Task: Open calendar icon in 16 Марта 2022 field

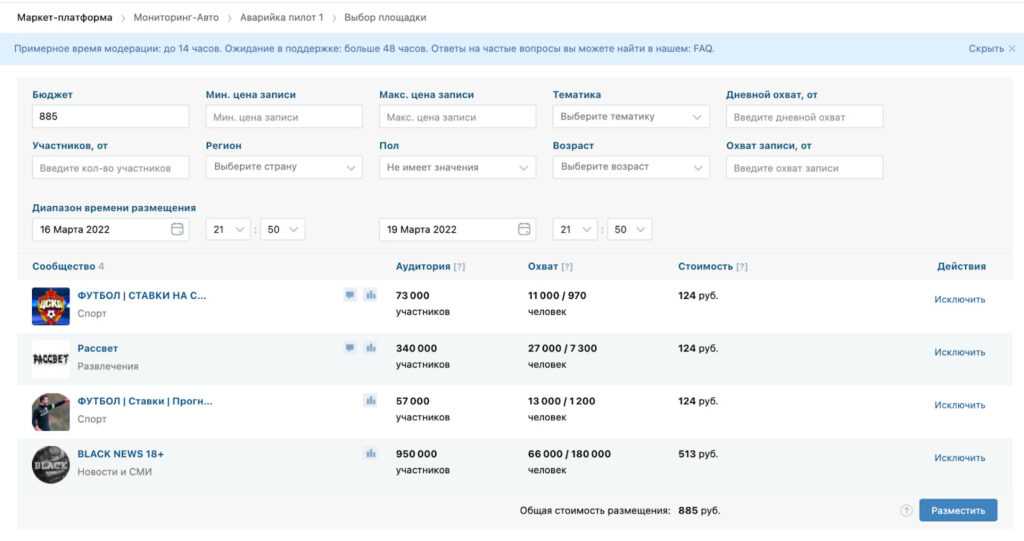Action: pos(177,229)
